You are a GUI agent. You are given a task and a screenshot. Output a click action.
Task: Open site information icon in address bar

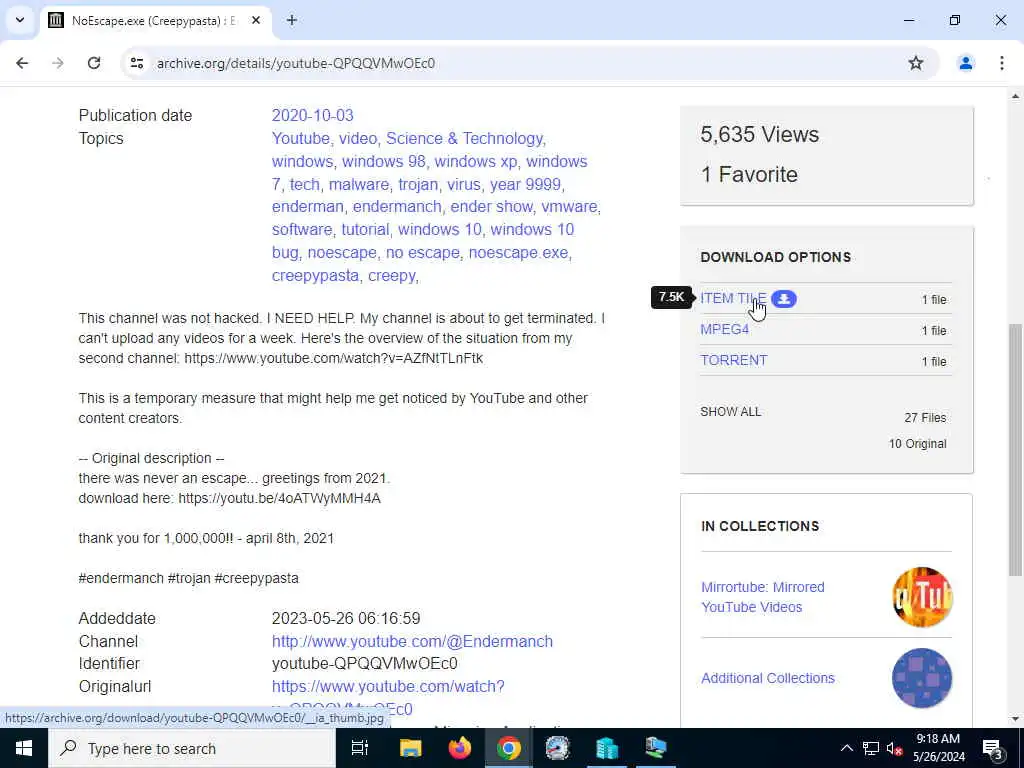point(136,63)
